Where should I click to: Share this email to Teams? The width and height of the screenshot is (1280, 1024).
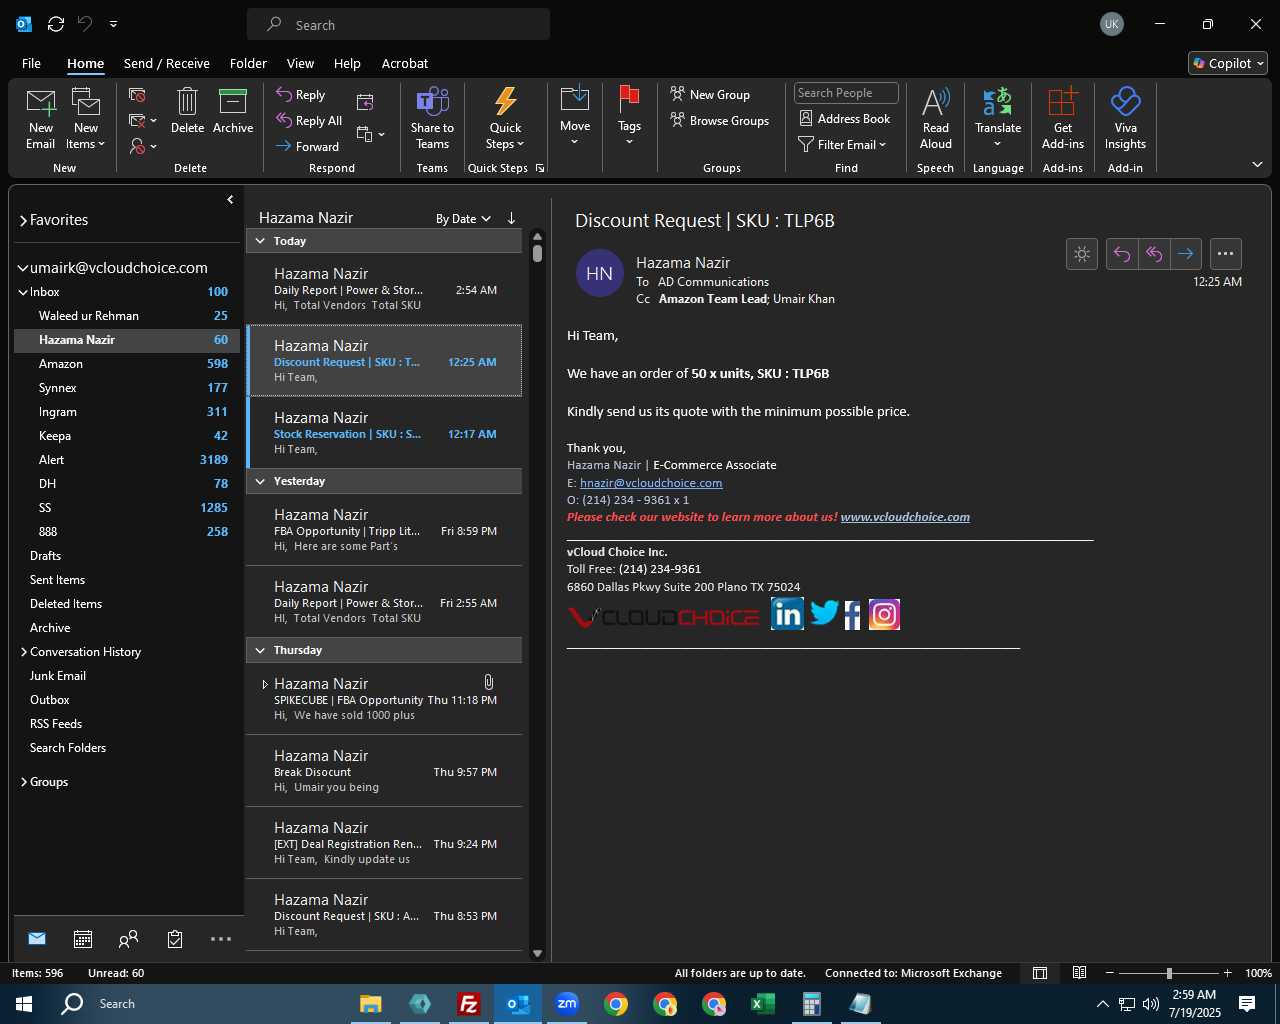pos(432,118)
